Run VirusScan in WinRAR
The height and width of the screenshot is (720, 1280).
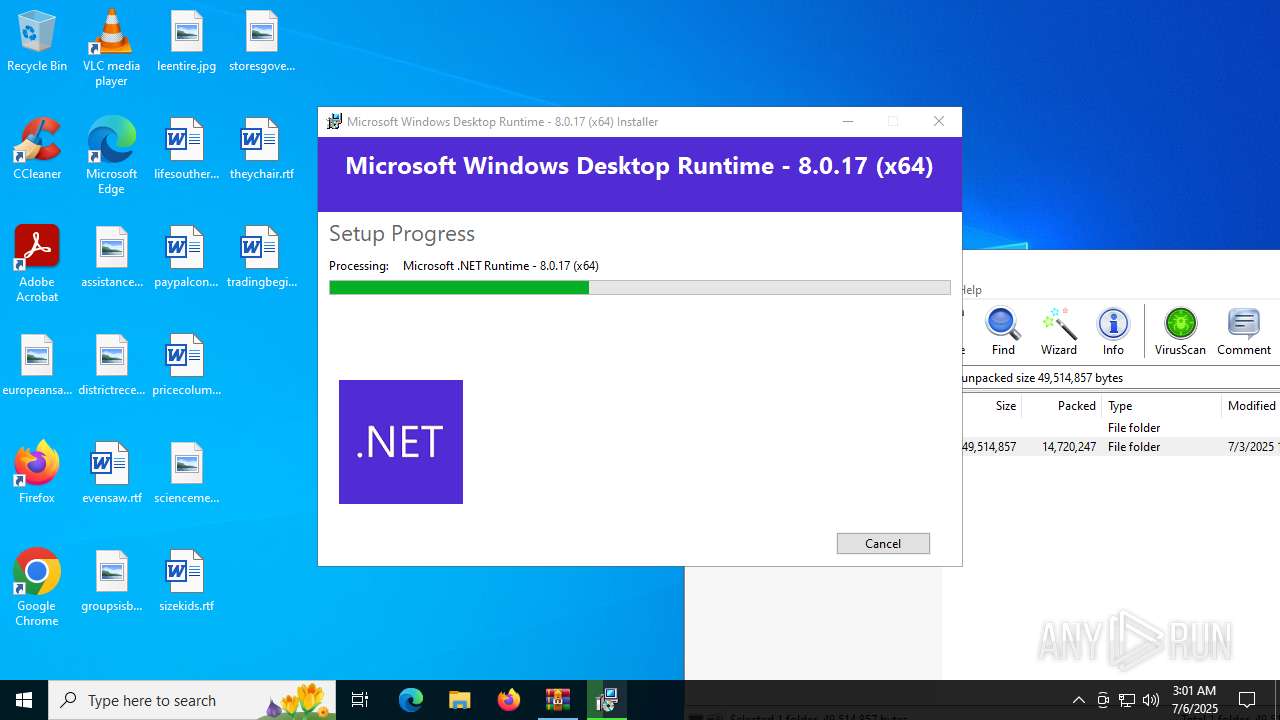click(1180, 332)
